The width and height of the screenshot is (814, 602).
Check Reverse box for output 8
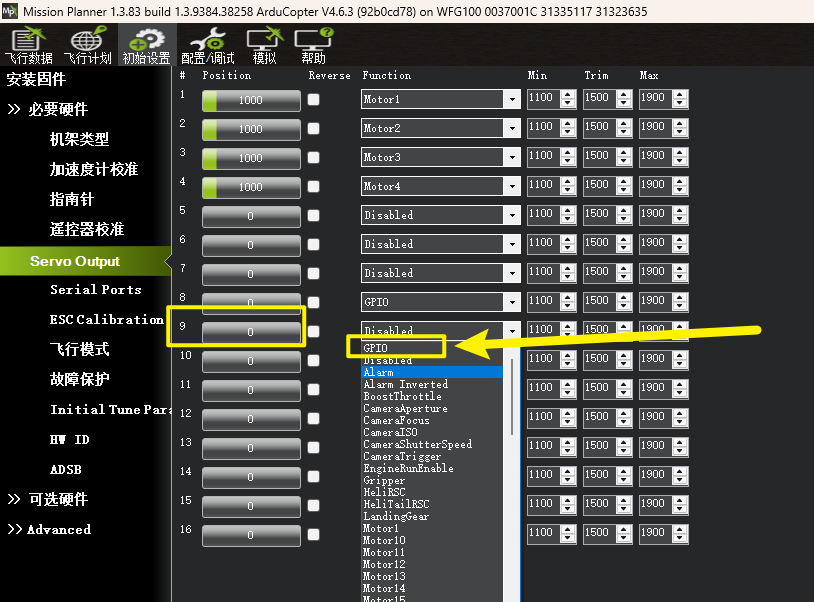314,303
